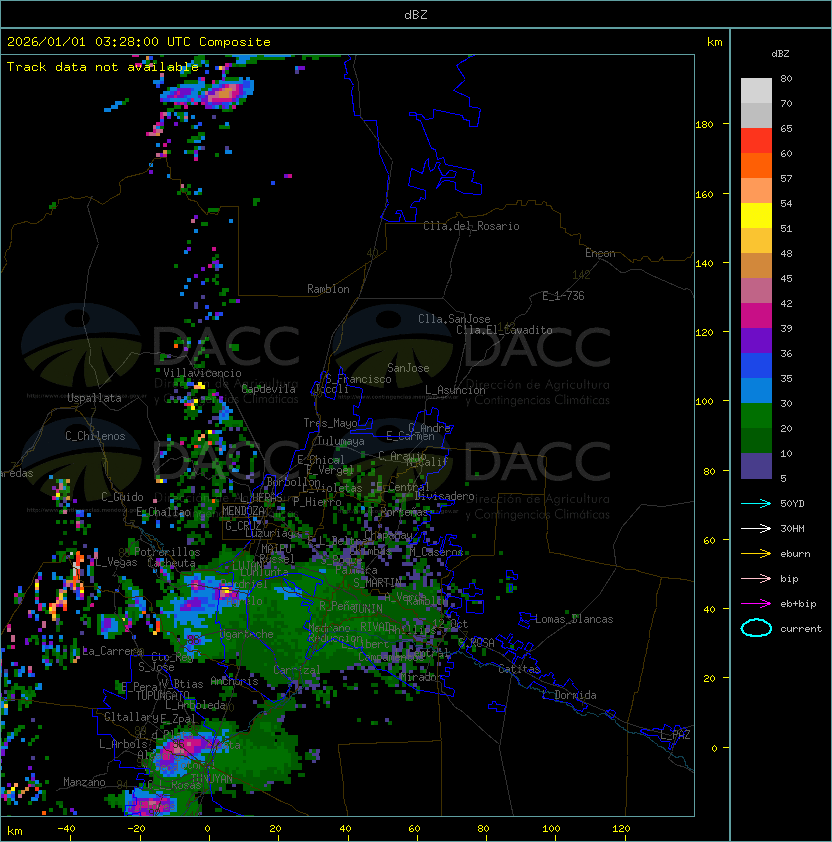Image resolution: width=832 pixels, height=842 pixels.
Task: Click the 'Ramblon' map label
Action: (x=328, y=289)
